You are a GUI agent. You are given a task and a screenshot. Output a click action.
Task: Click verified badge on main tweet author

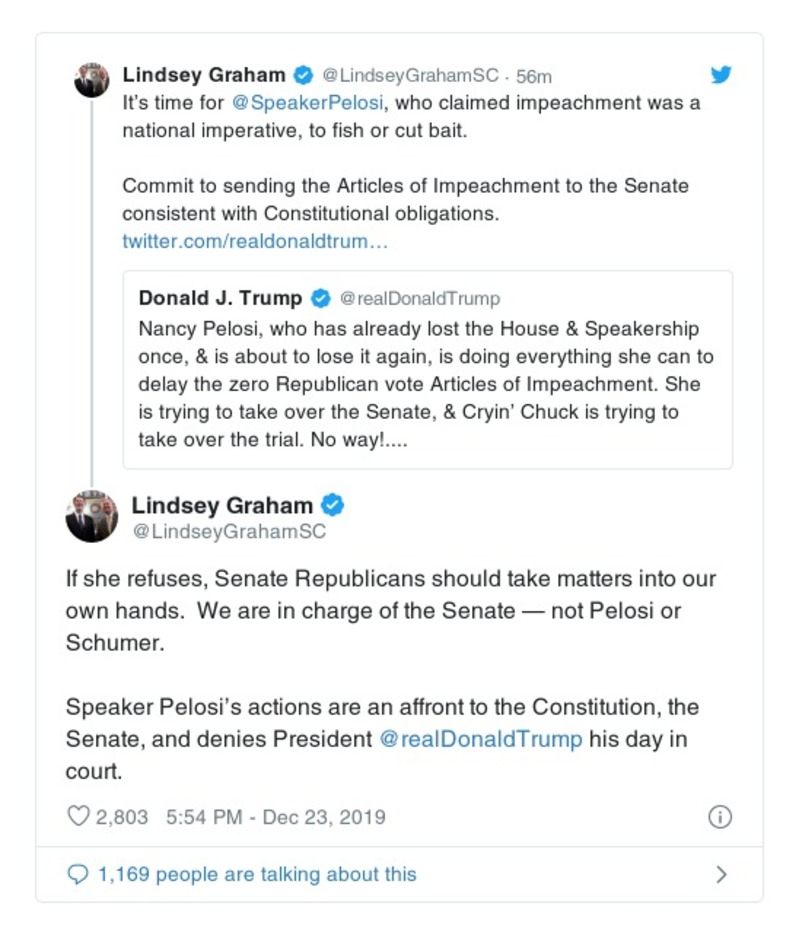point(332,505)
